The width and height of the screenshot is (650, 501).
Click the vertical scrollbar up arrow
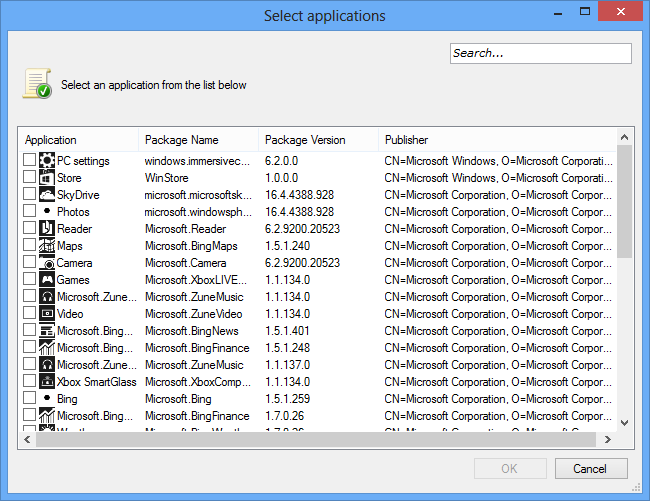(x=625, y=136)
